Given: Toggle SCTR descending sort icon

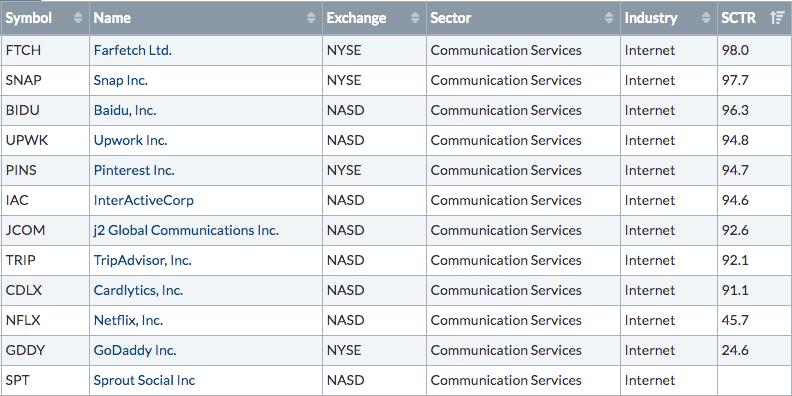Looking at the screenshot, I should click(777, 18).
